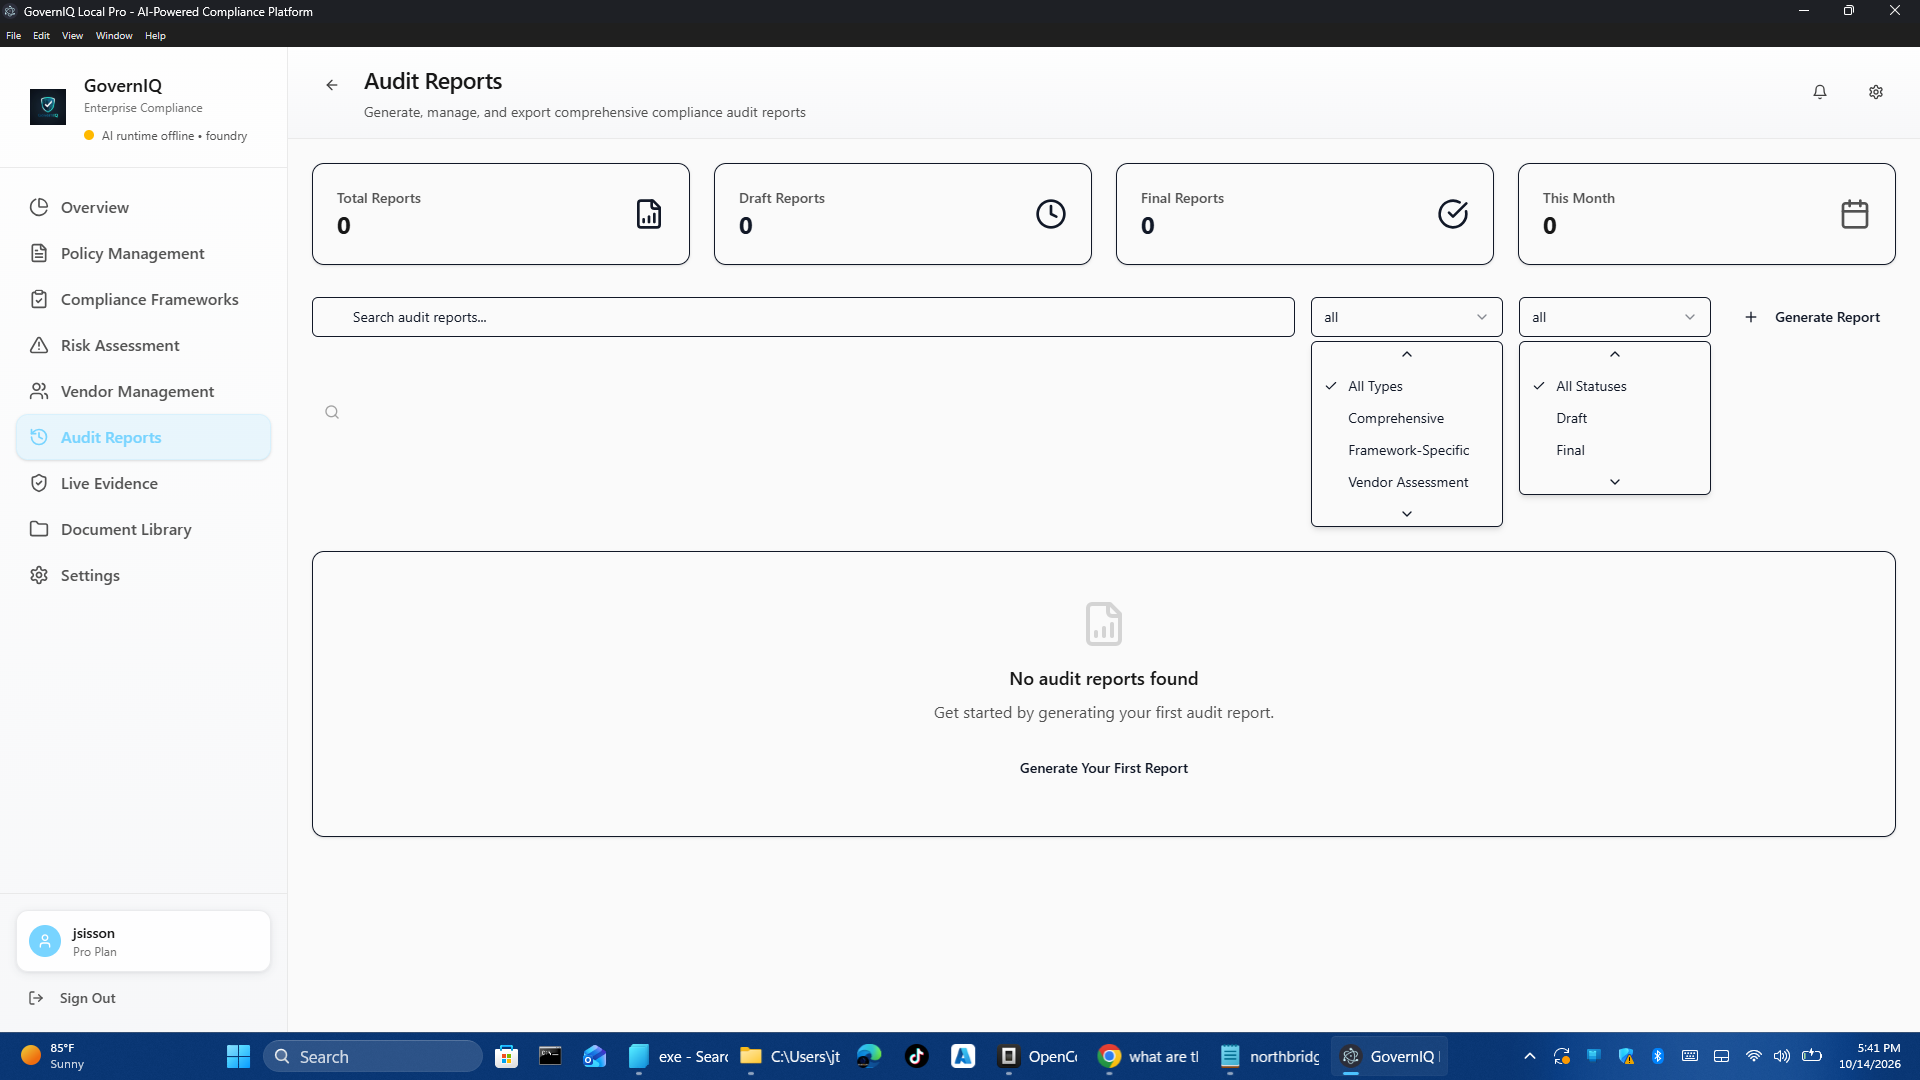Open Settings in the sidebar
This screenshot has width=1920, height=1080.
click(144, 575)
